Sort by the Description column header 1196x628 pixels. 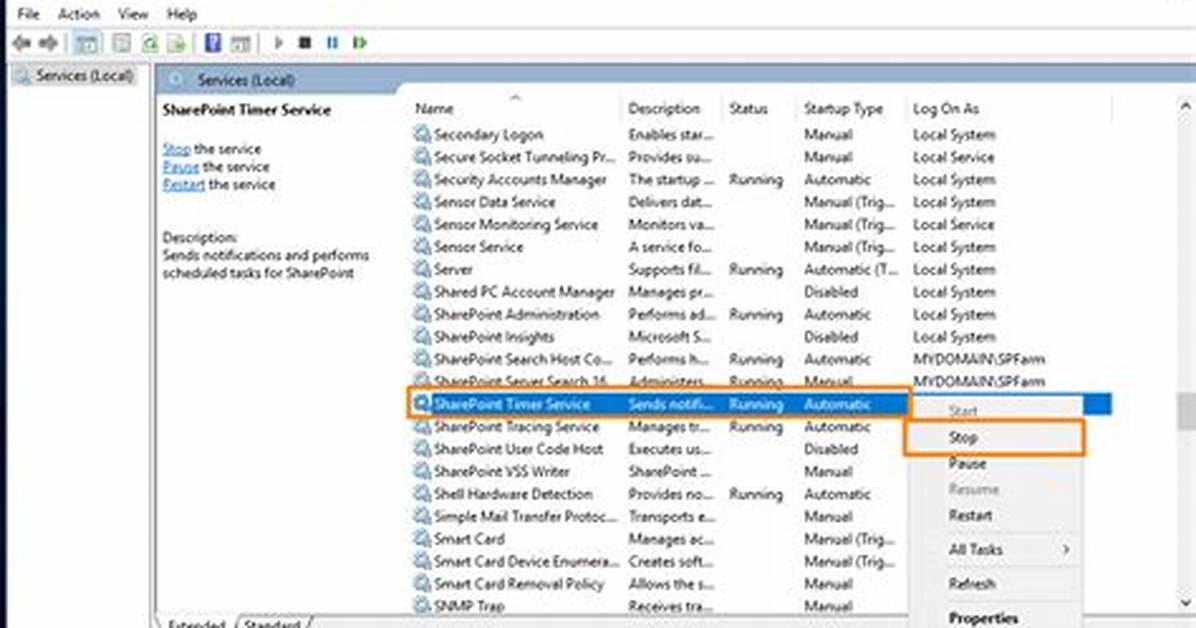[673, 109]
